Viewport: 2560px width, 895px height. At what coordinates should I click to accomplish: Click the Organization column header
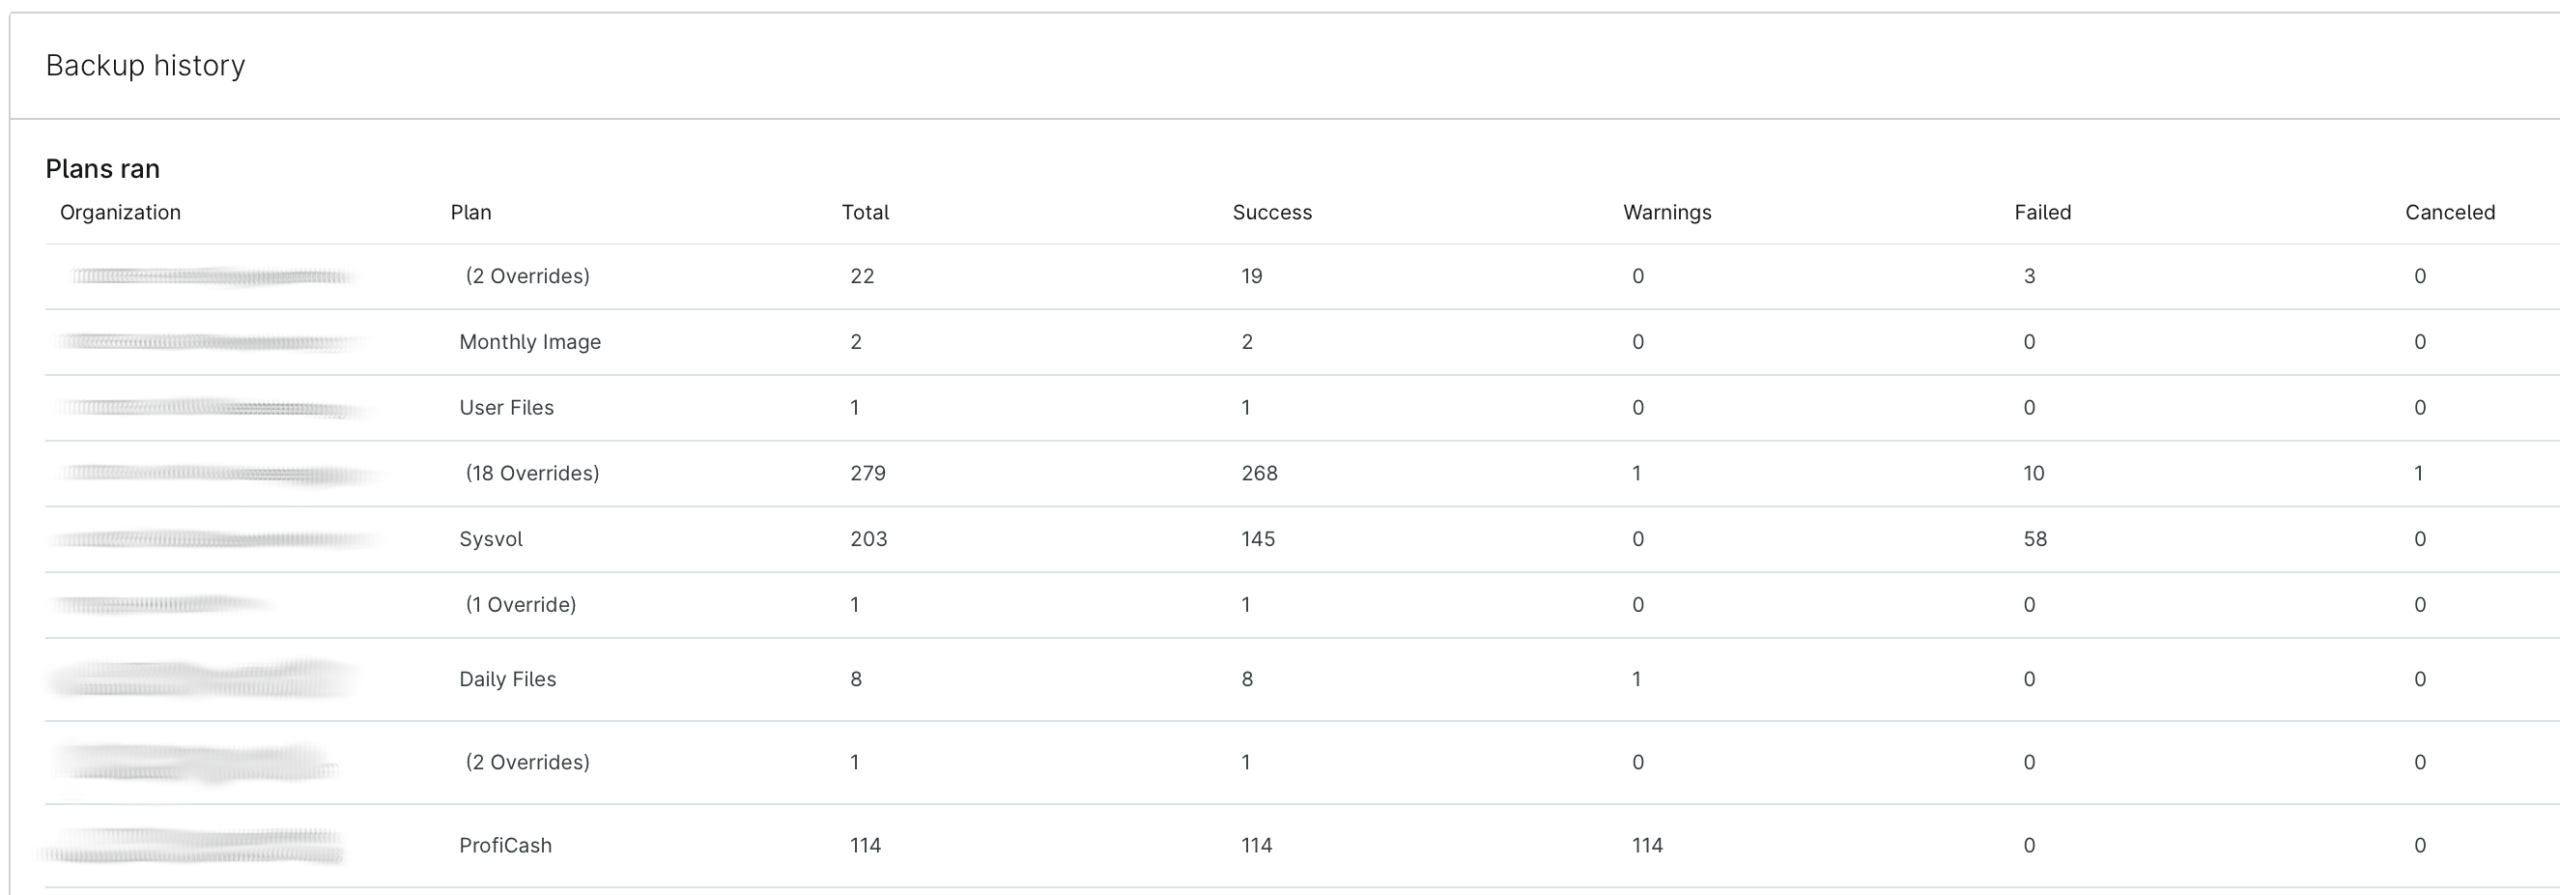120,212
